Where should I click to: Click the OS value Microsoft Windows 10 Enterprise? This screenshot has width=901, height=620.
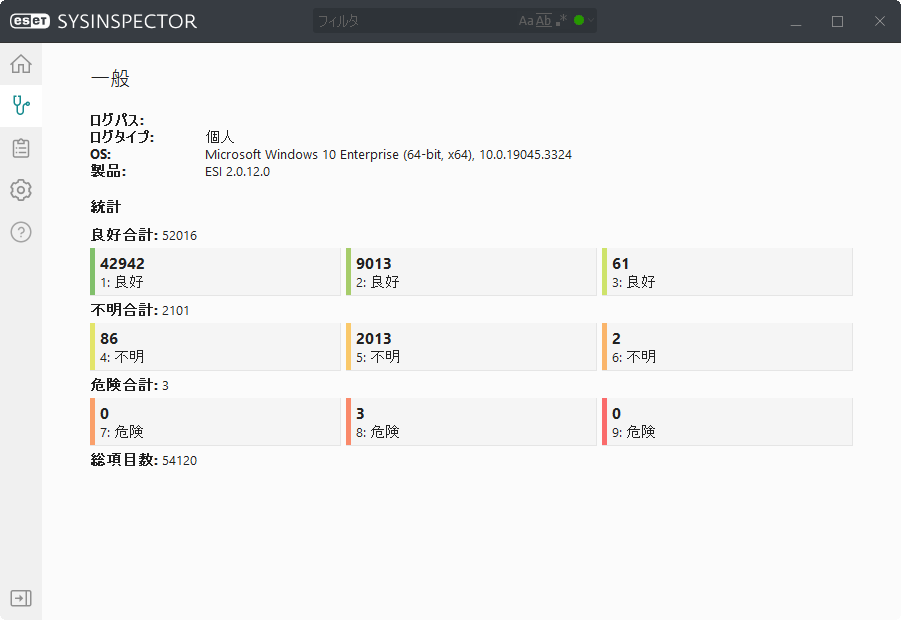point(388,155)
